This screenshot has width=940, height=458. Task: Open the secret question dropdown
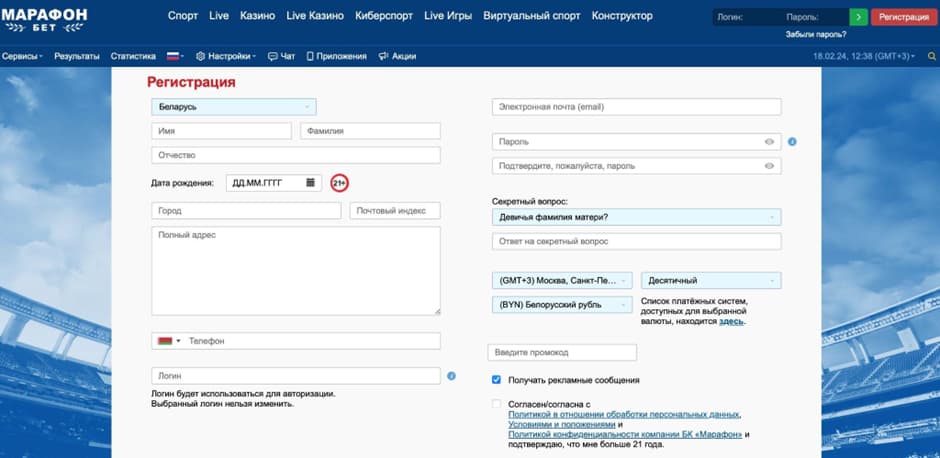[x=637, y=217]
